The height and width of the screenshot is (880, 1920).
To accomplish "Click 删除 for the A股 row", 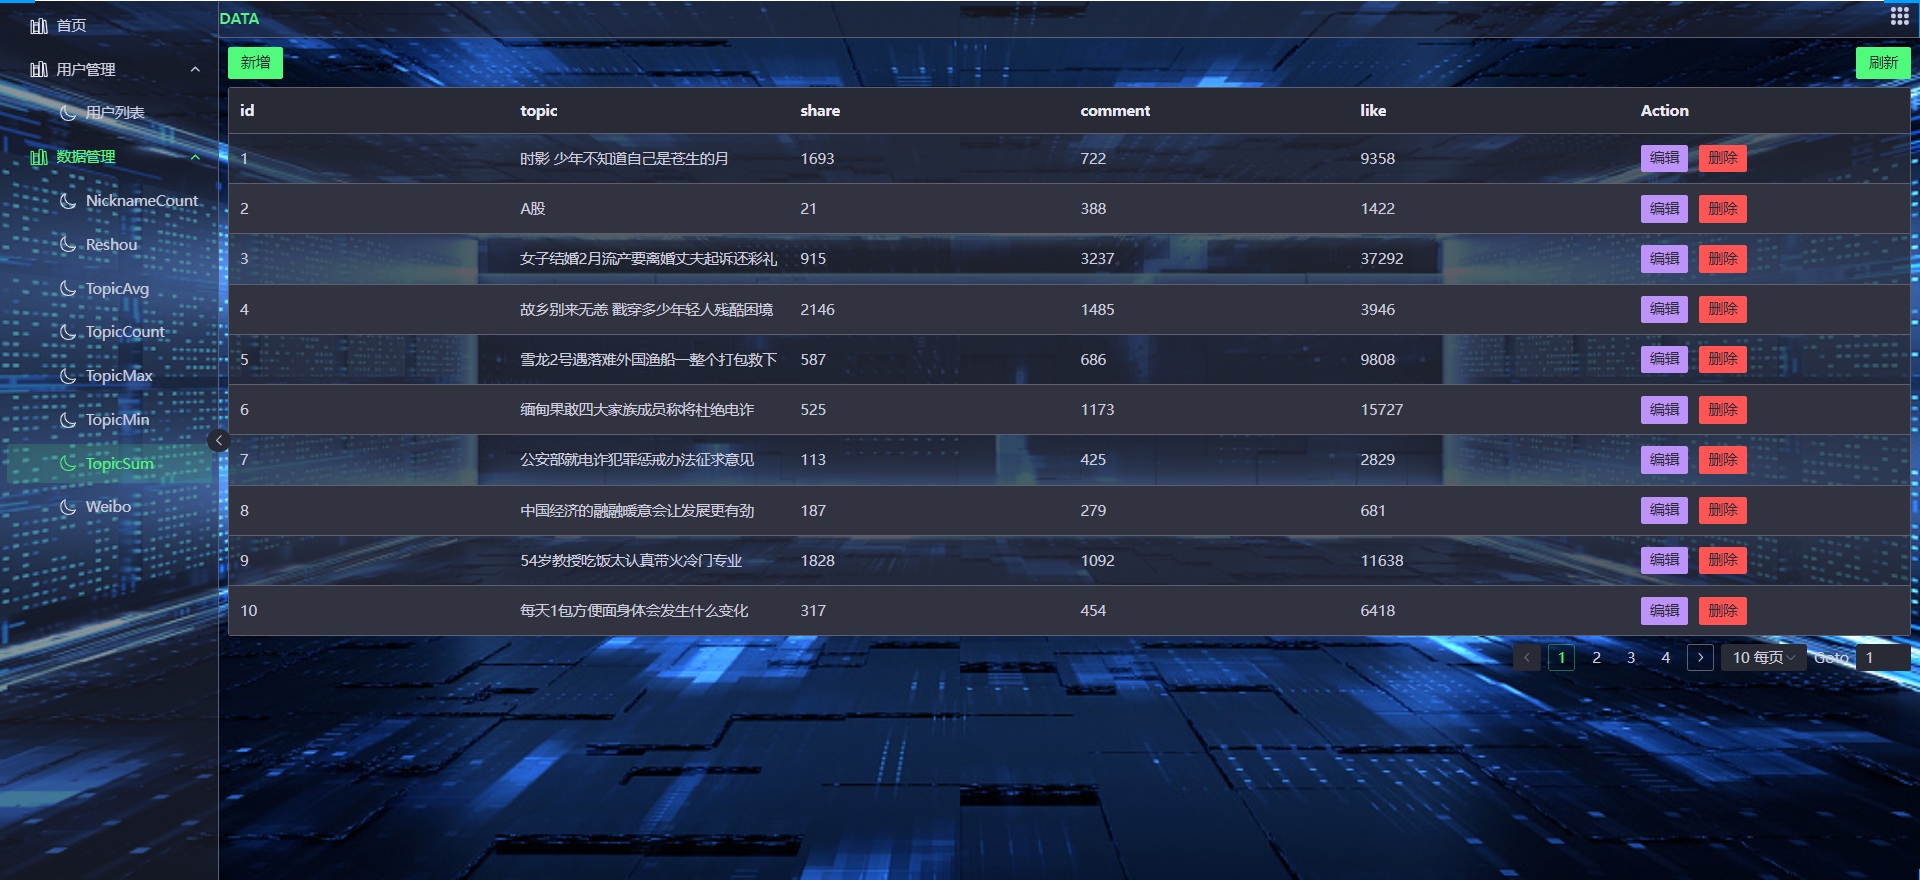I will pyautogui.click(x=1722, y=208).
